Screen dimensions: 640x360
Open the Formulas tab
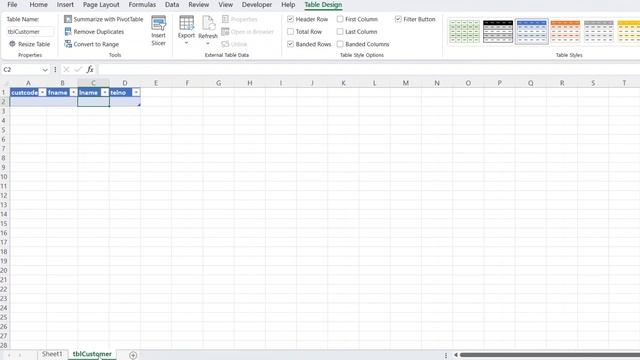point(142,4)
